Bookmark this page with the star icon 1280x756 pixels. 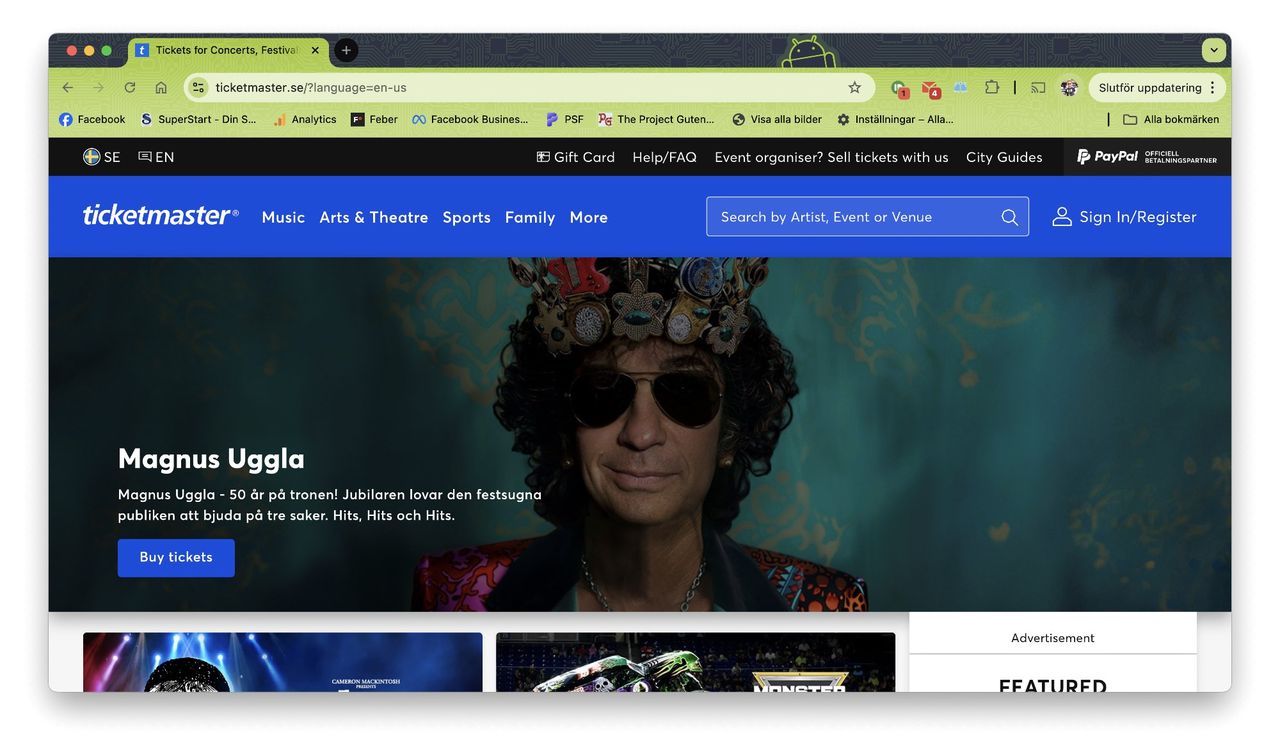[x=855, y=87]
